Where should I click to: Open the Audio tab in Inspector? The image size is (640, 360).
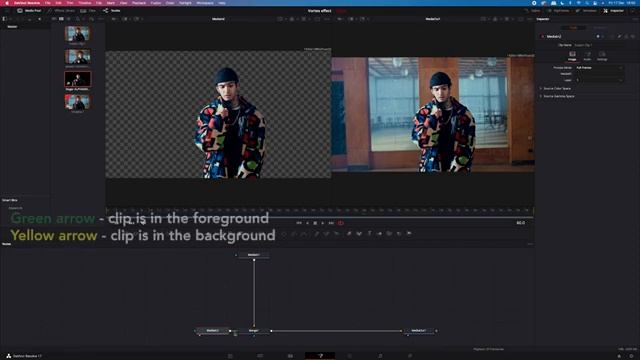[x=587, y=56]
